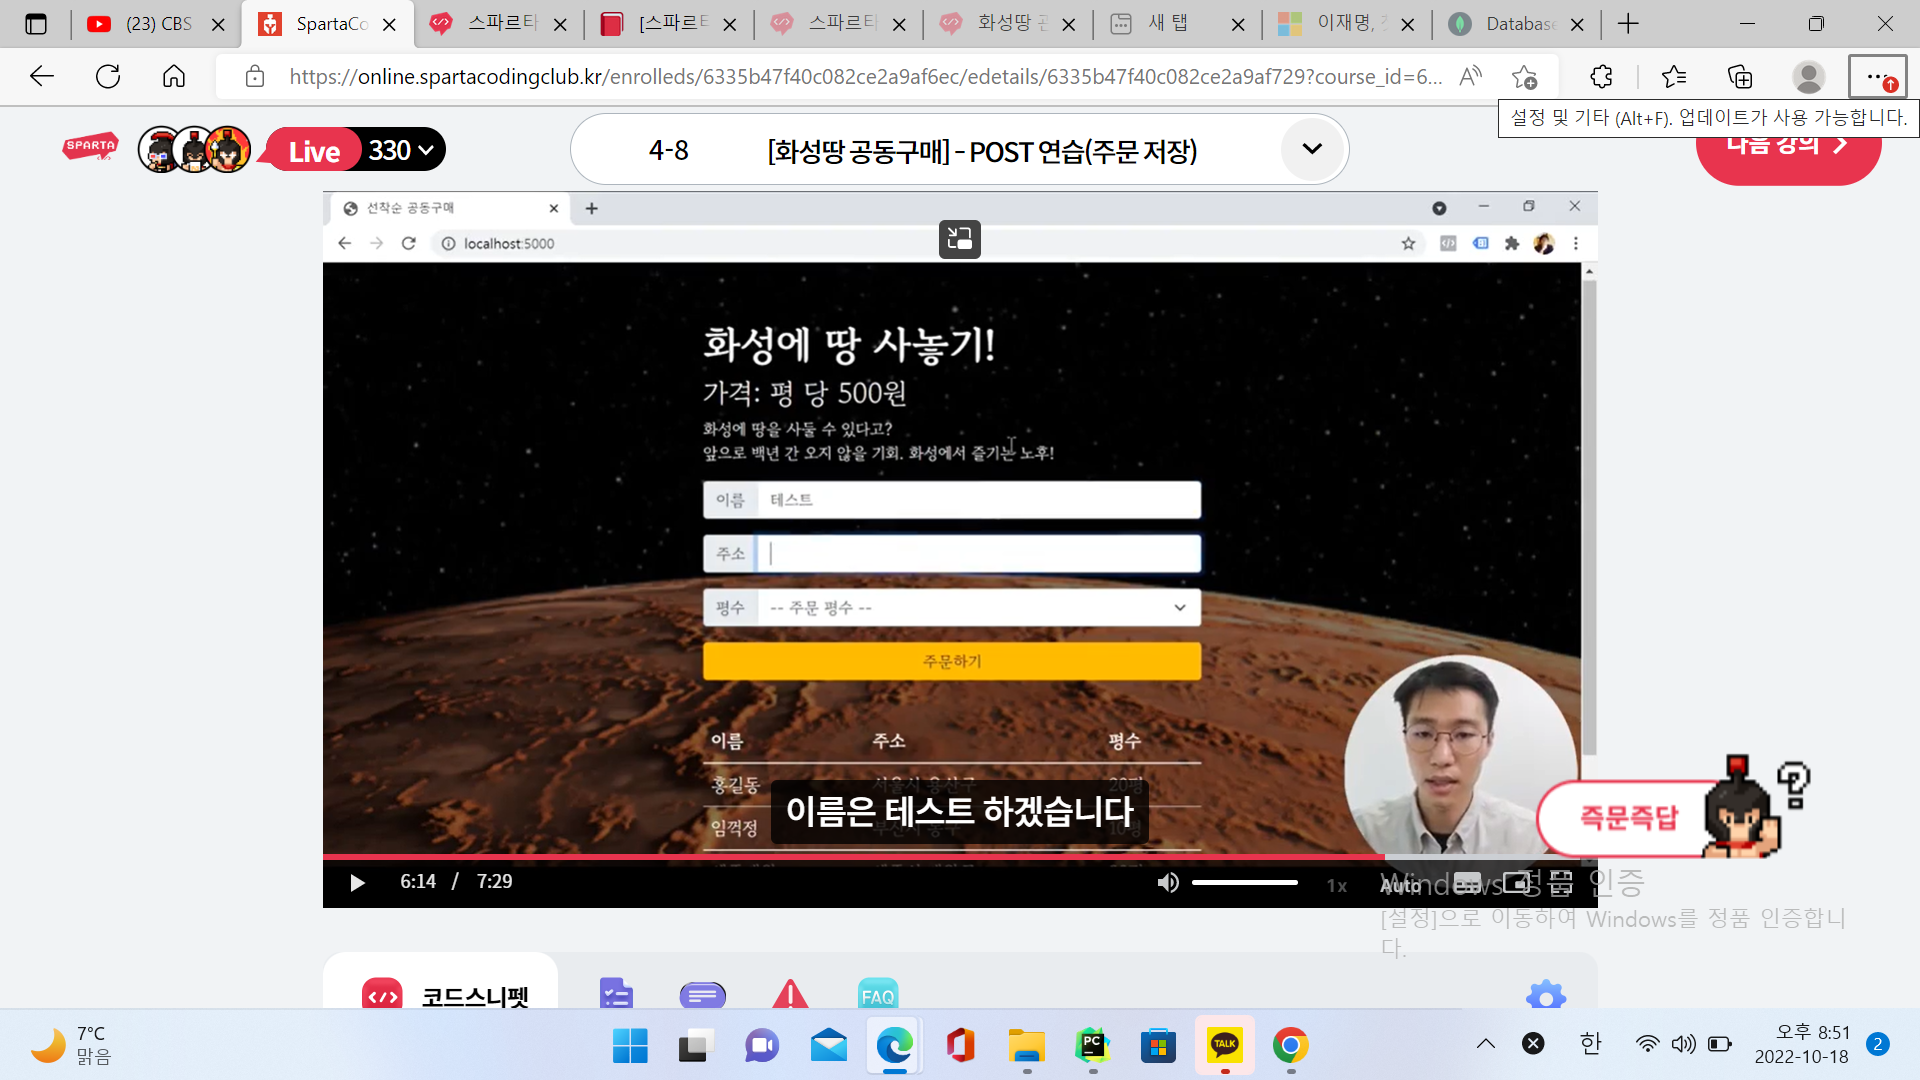
Task: Open the checklist/homework tab icon
Action: (616, 994)
